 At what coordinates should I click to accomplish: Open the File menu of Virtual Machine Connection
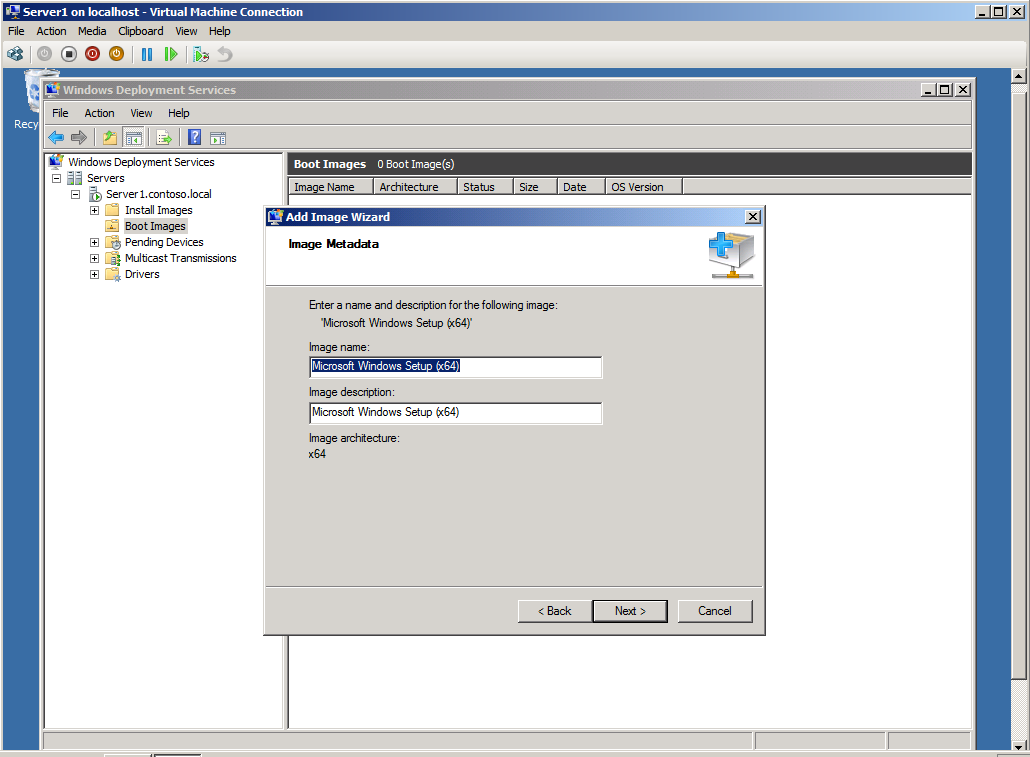[x=16, y=31]
